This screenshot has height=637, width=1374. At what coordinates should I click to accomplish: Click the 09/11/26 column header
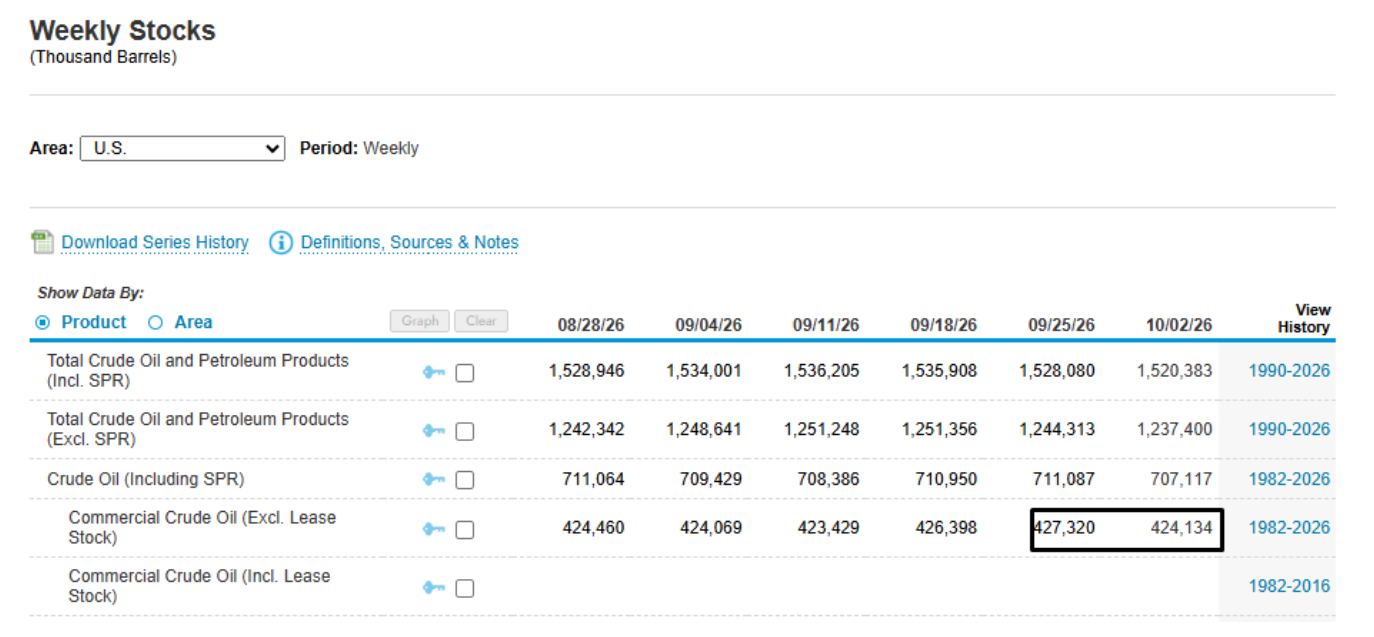(x=826, y=325)
